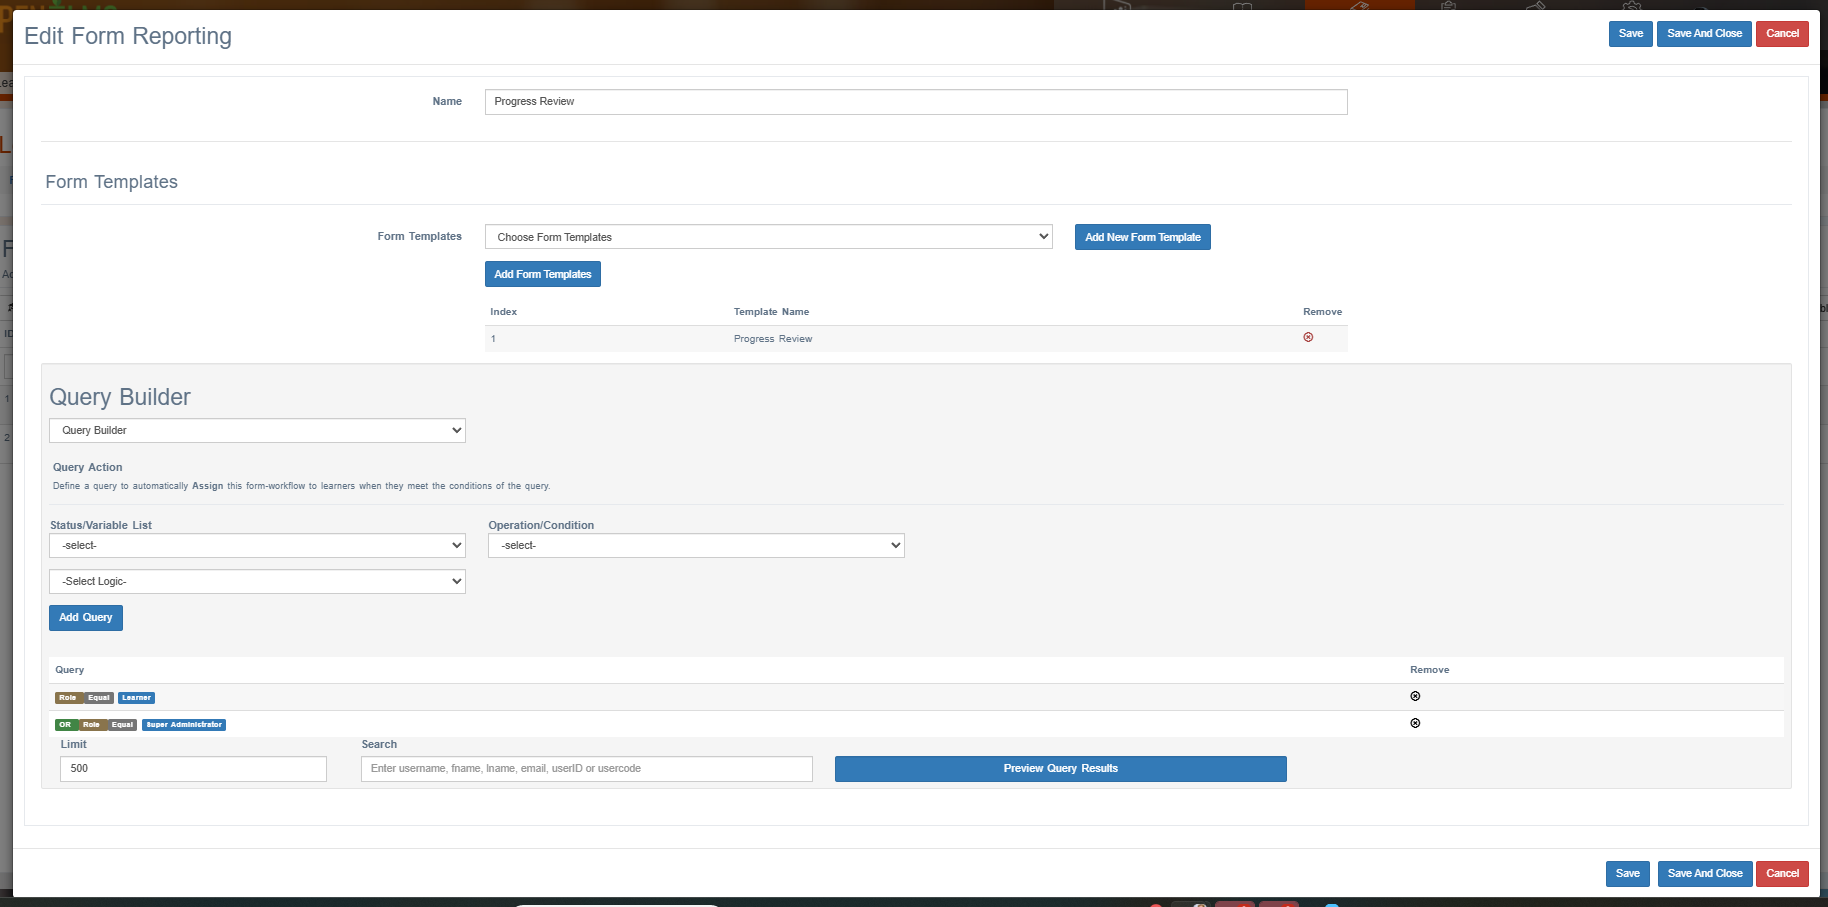Click the top Save And Close button
Viewport: 1828px width, 907px height.
[1704, 34]
